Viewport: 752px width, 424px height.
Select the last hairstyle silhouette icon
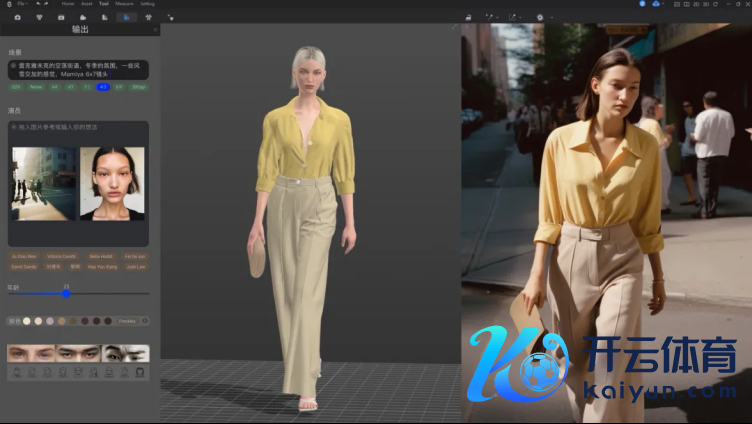coord(140,372)
